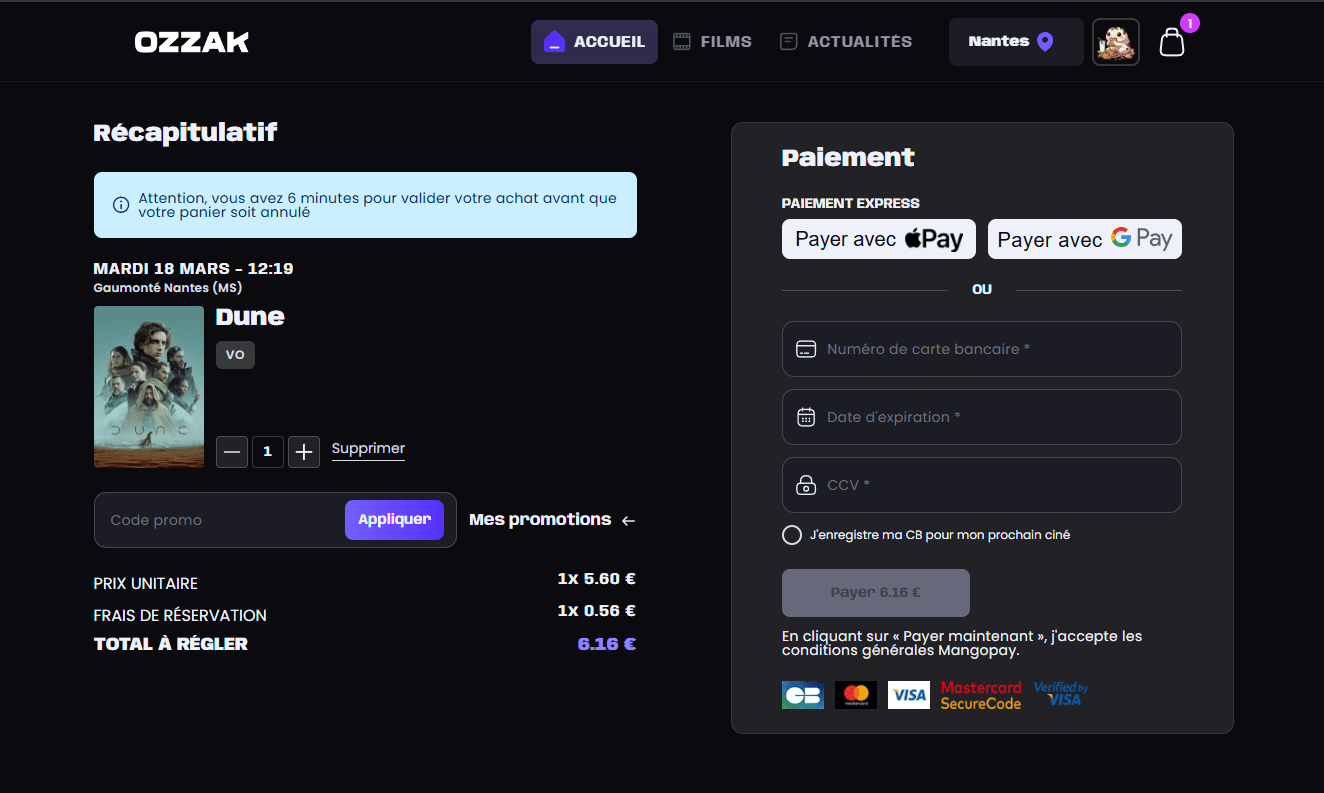Click the booking fee 1x 0.56 €

coord(597,611)
